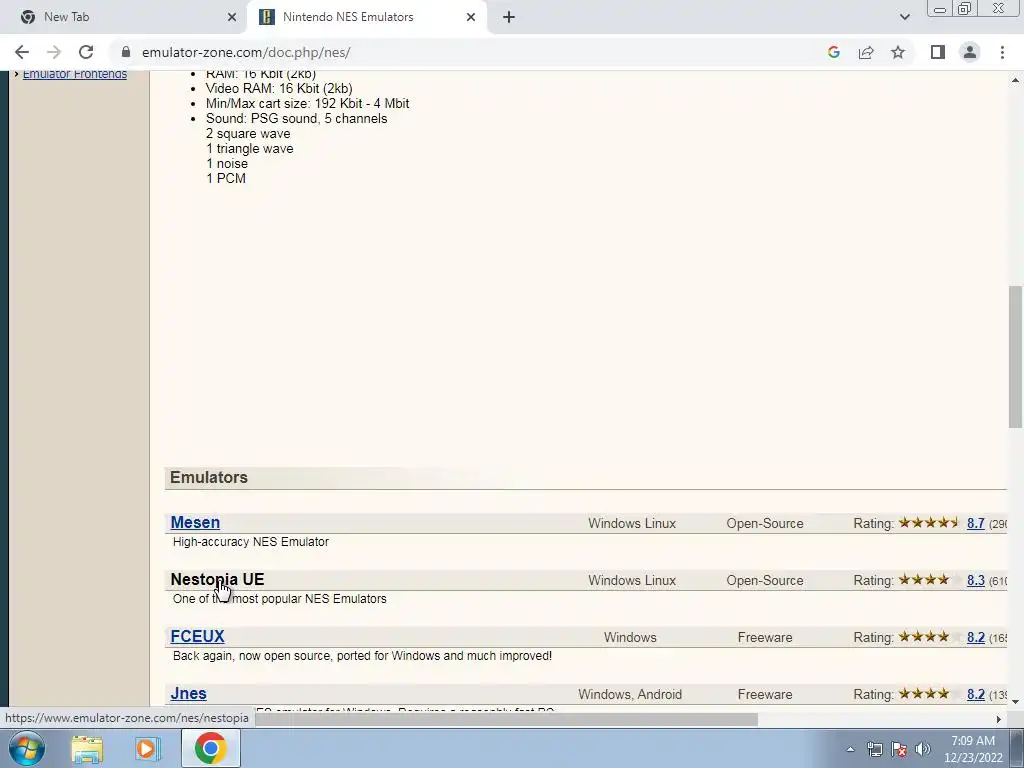The height and width of the screenshot is (768, 1024).
Task: Open Windows Explorer from the taskbar
Action: [x=87, y=748]
